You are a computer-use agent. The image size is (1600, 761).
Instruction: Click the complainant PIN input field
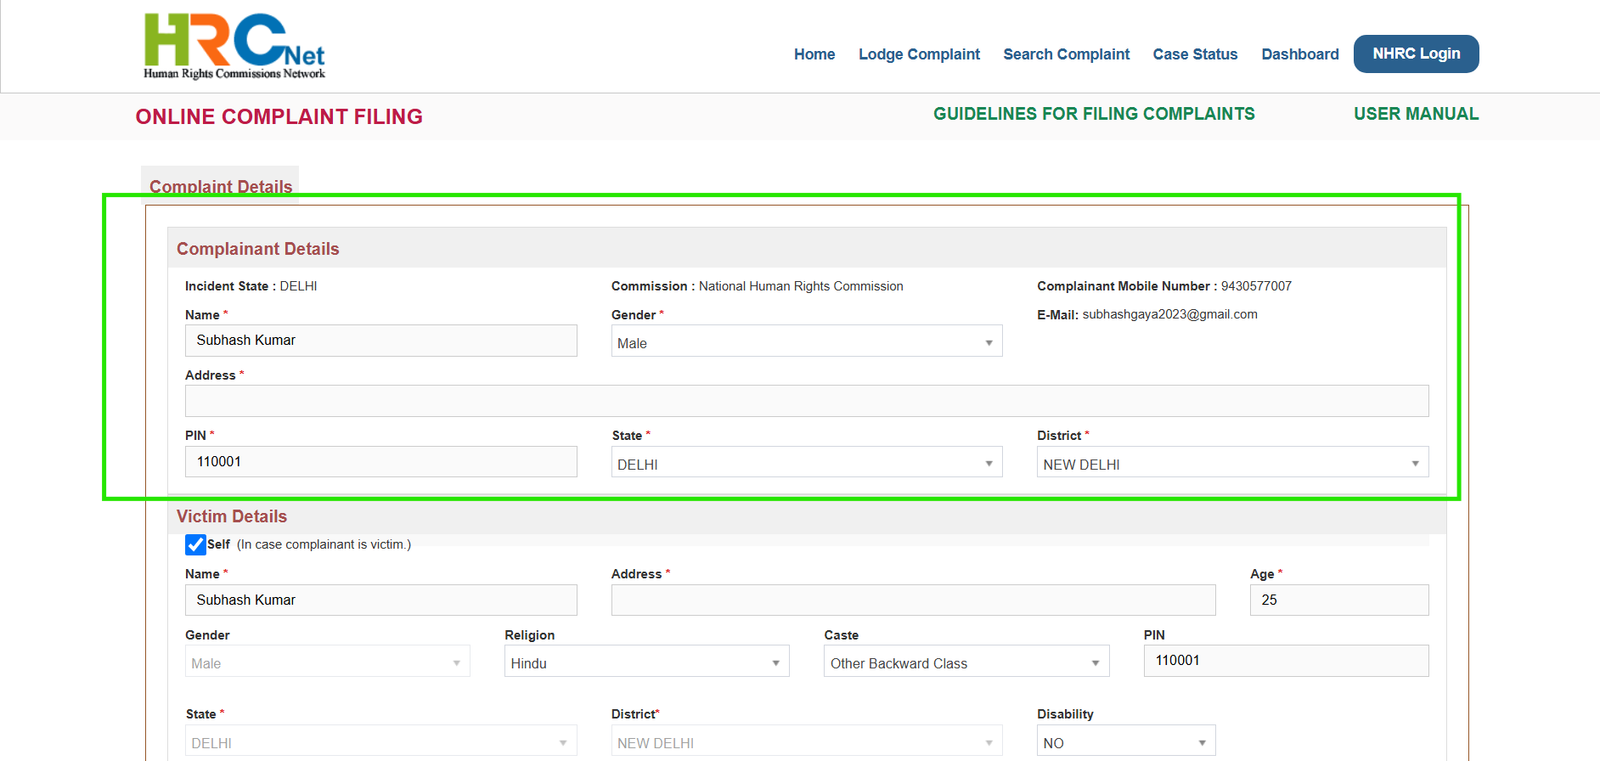[381, 461]
